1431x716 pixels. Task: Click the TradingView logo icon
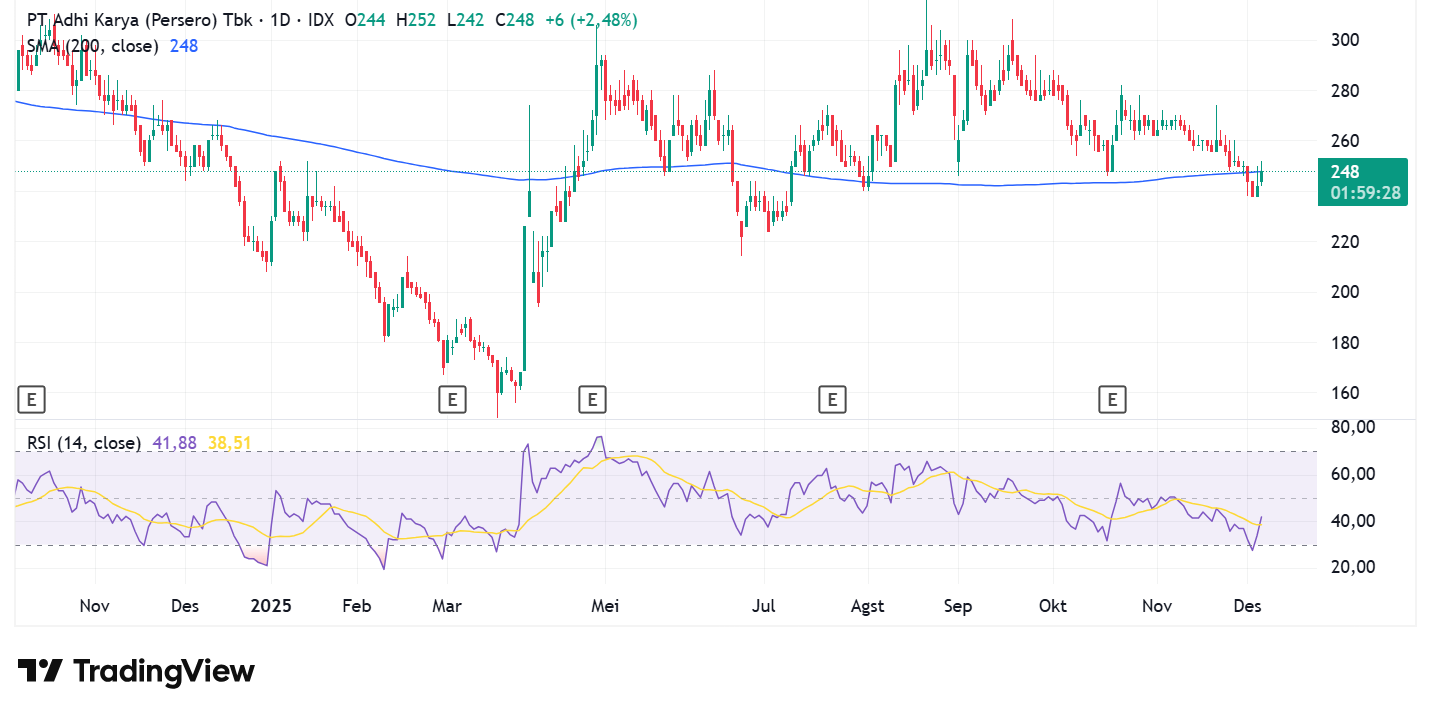point(41,671)
